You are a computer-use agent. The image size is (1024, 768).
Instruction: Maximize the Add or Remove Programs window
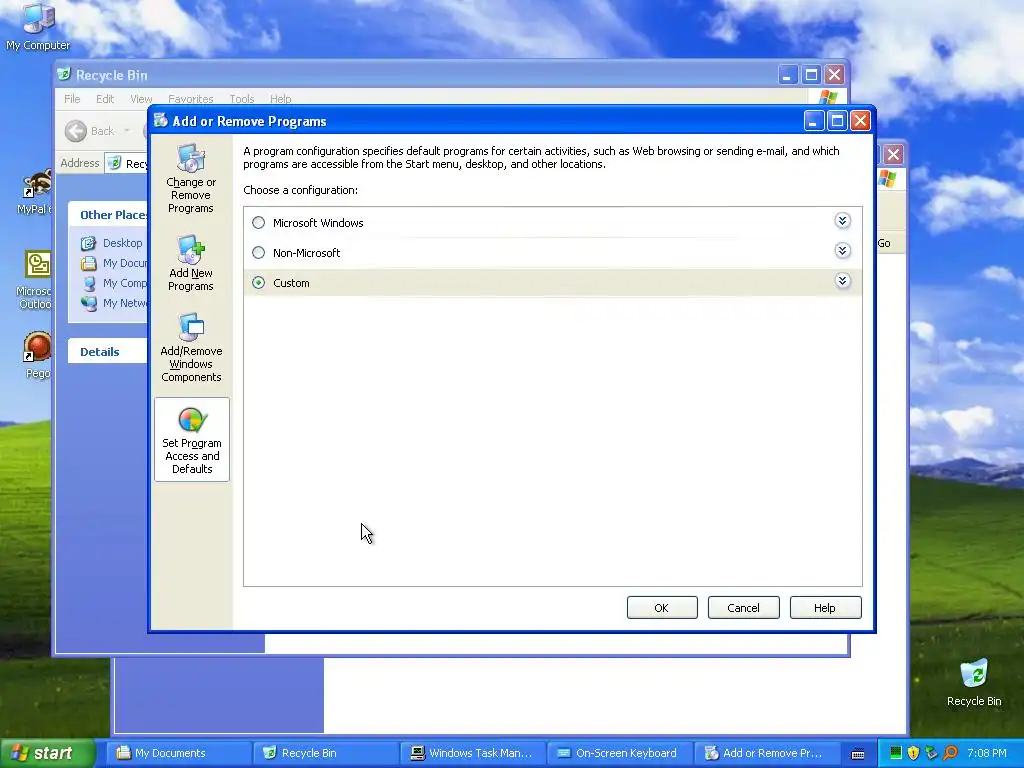pyautogui.click(x=837, y=121)
